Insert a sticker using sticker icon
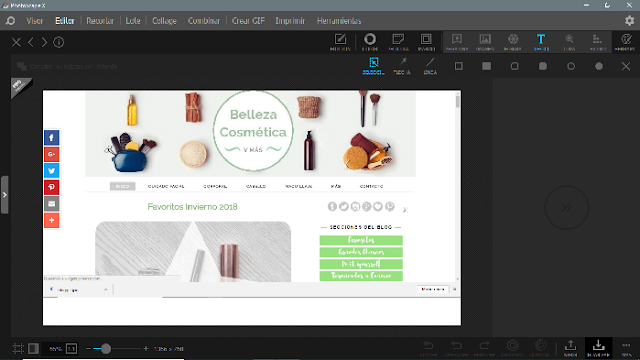The image size is (640, 360). click(x=457, y=42)
